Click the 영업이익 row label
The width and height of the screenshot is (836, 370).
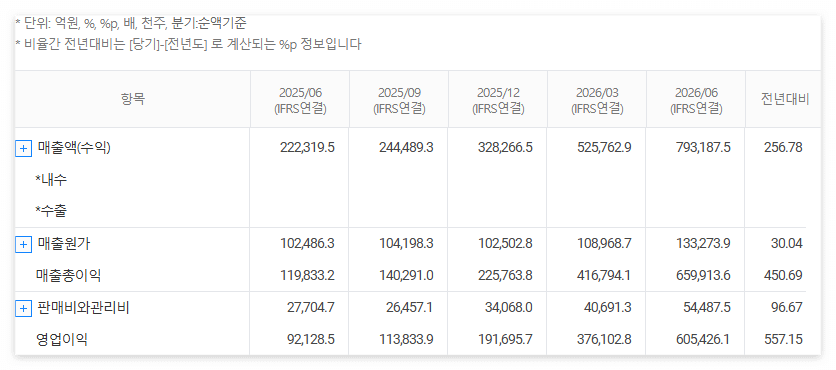[x=62, y=340]
